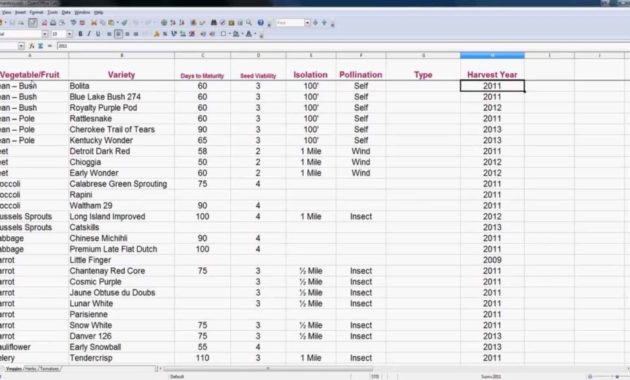Insert the Sum function
This screenshot has width=630, height=380.
pos(40,46)
